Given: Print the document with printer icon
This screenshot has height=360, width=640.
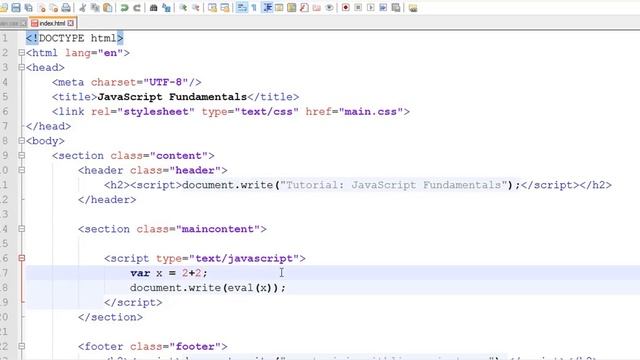Looking at the screenshot, I should [x=66, y=7].
